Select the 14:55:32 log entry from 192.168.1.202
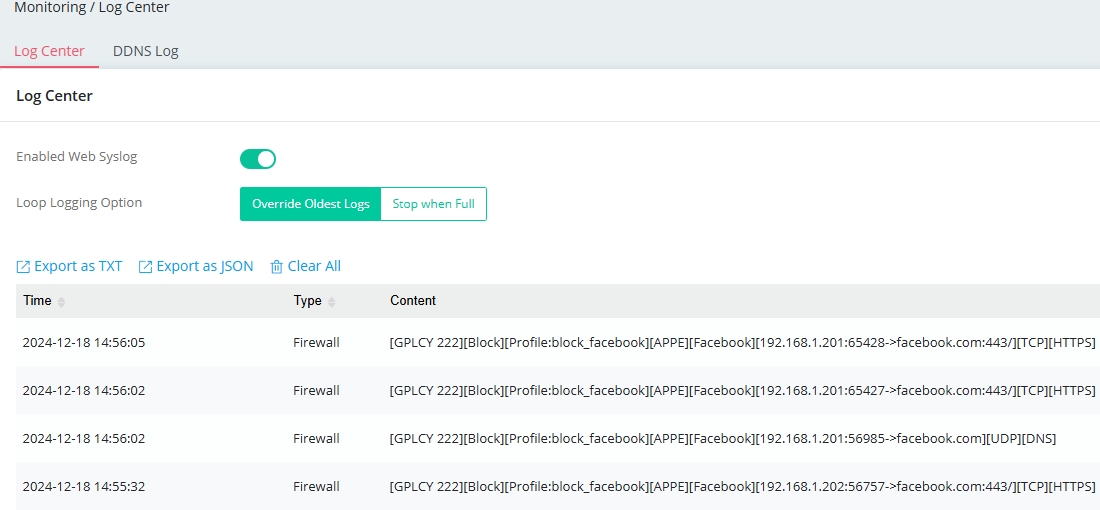Viewport: 1100px width, 510px height. click(558, 486)
